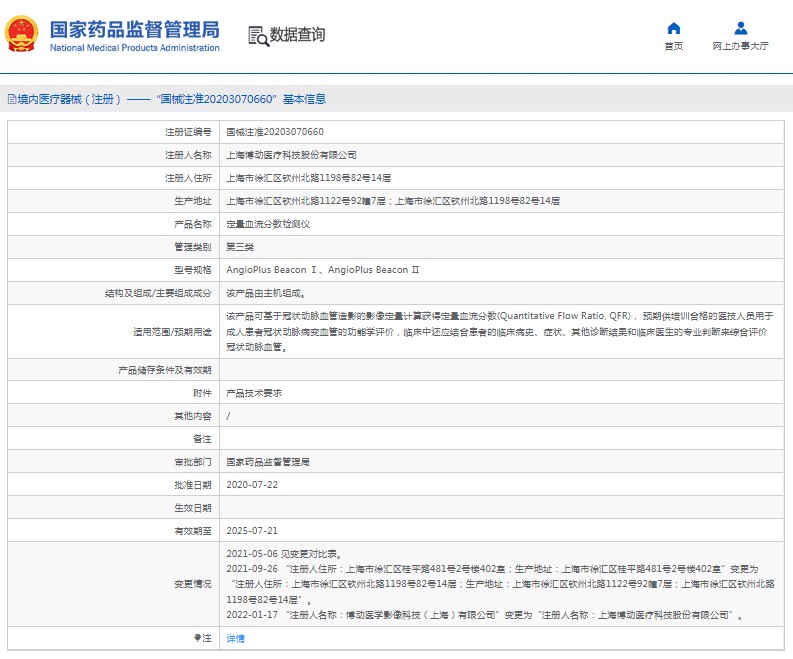Select 产品技术要求 attachment text

[x=254, y=393]
